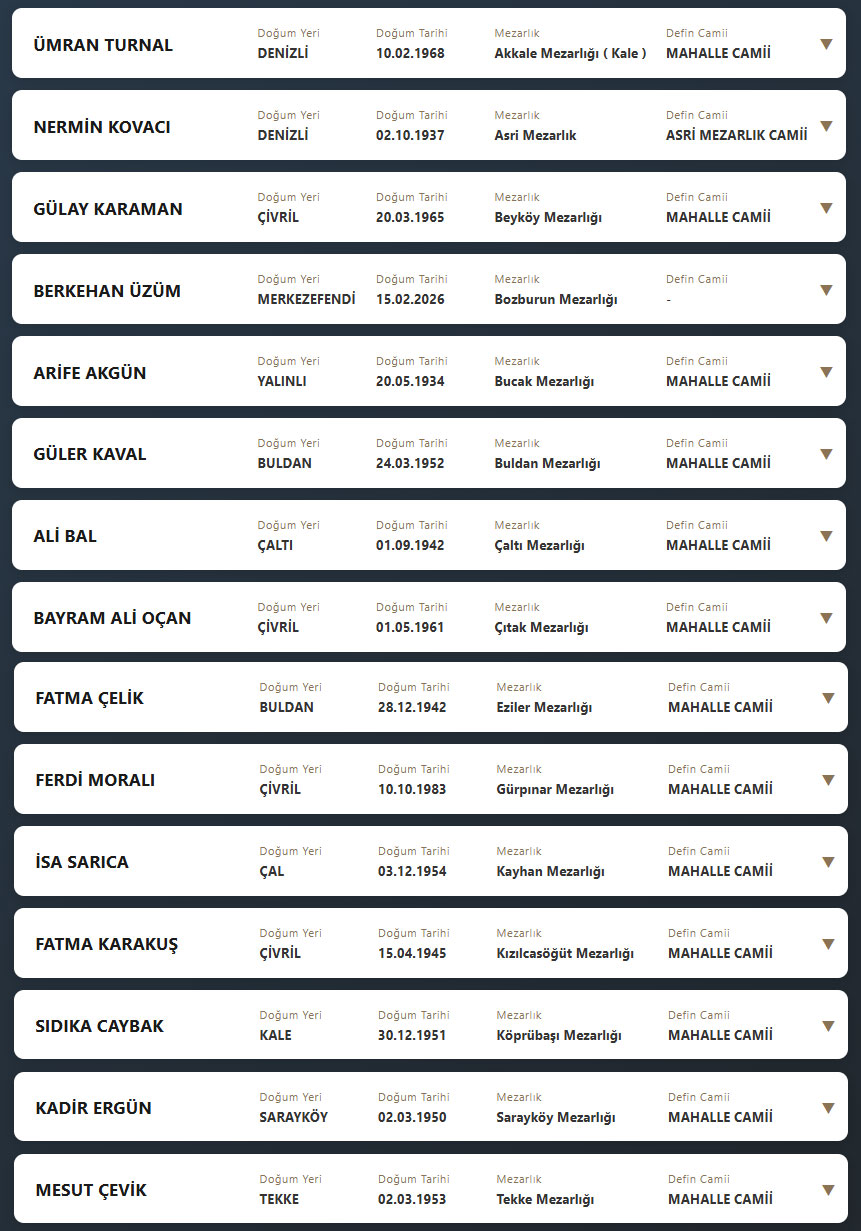Click the MESUT ÇEVİK expand arrow
Viewport: 861px width, 1231px height.
point(828,1190)
